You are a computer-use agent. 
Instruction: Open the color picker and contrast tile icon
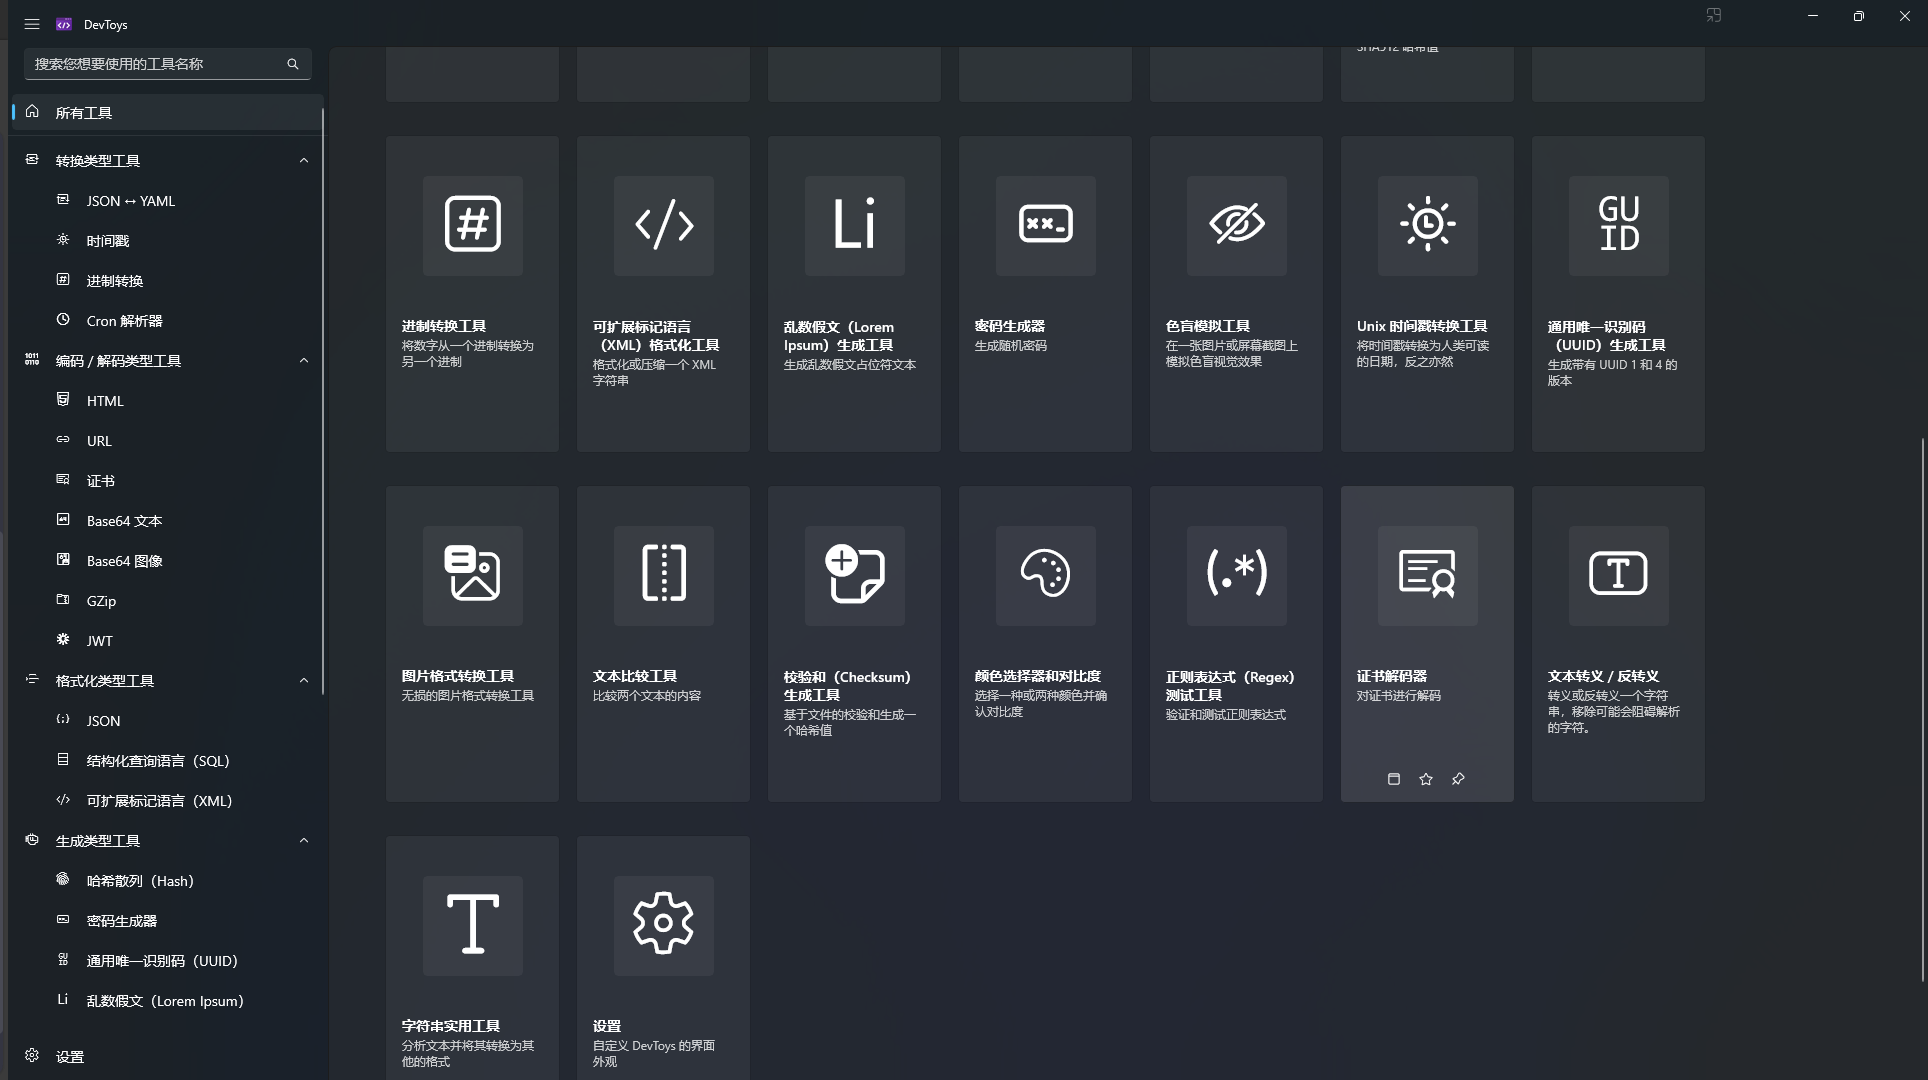[x=1045, y=575]
